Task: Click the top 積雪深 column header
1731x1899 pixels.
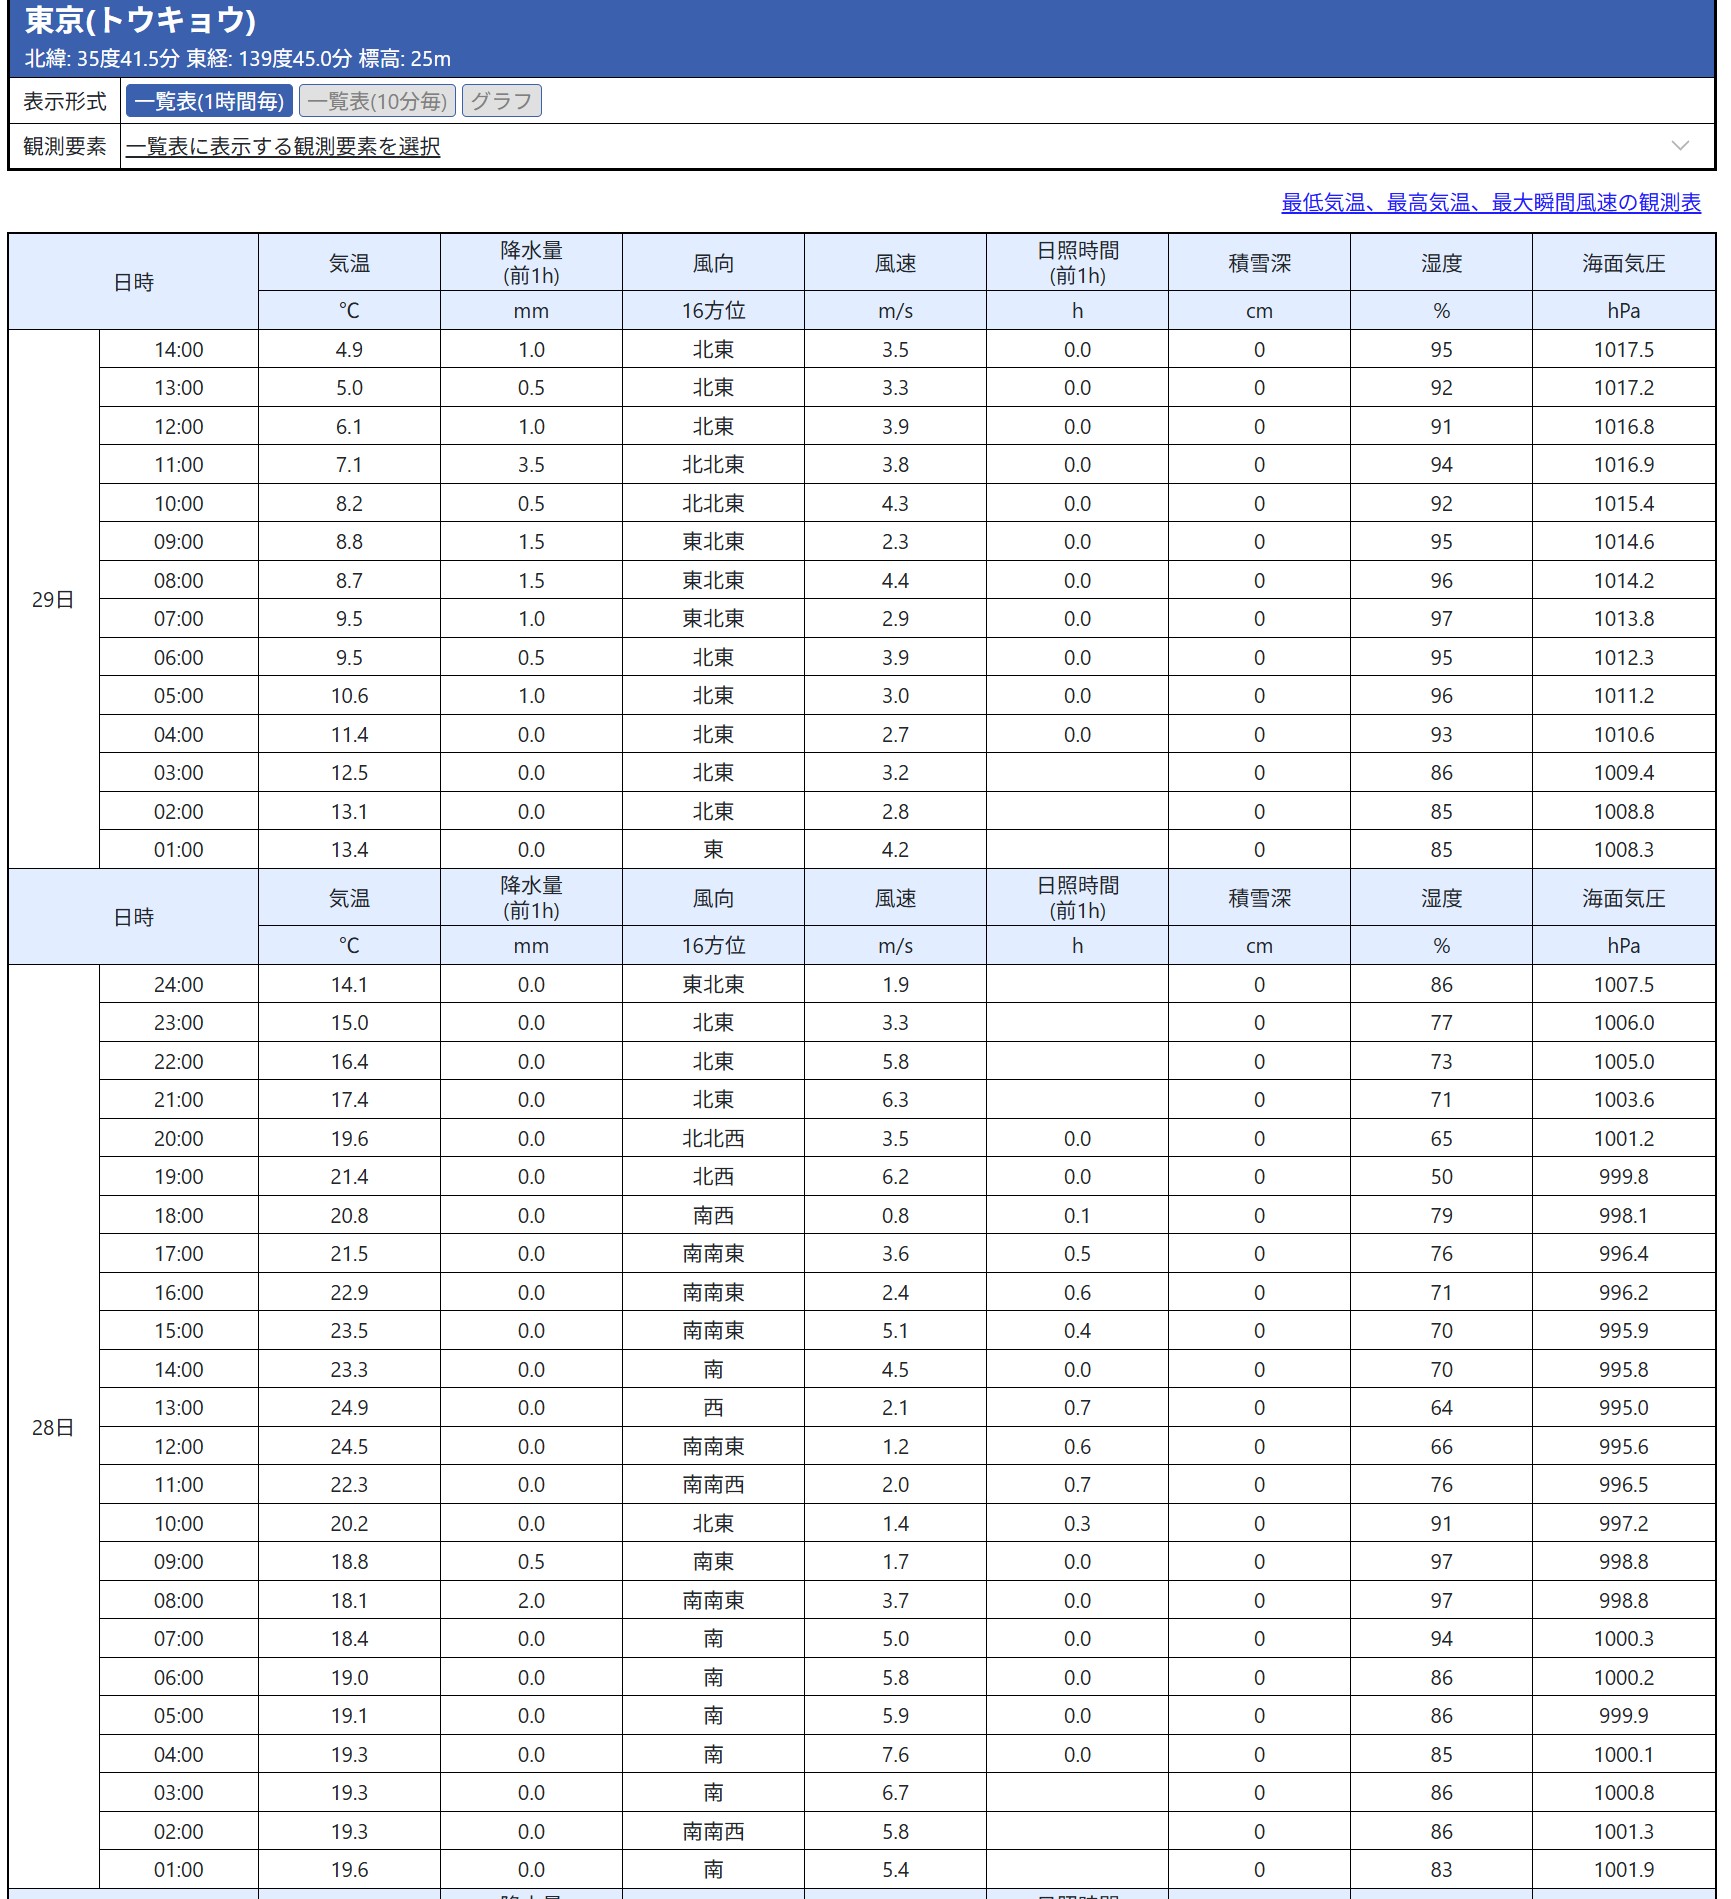Action: pyautogui.click(x=1259, y=264)
